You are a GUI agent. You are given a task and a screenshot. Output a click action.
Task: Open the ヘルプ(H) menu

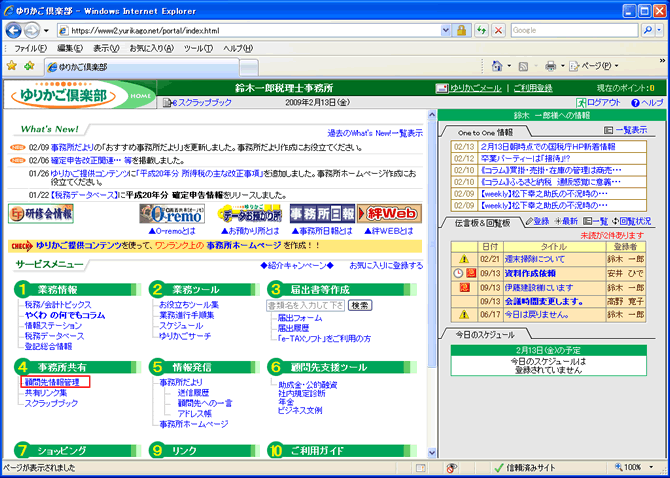tap(238, 48)
